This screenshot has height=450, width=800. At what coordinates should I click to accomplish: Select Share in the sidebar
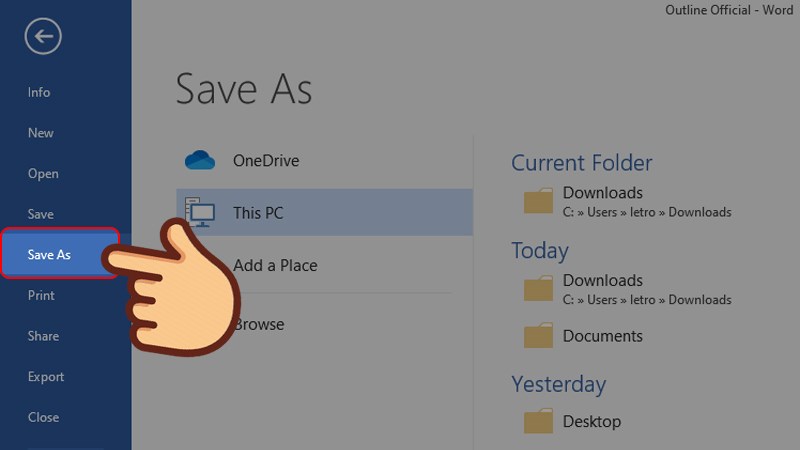[43, 336]
